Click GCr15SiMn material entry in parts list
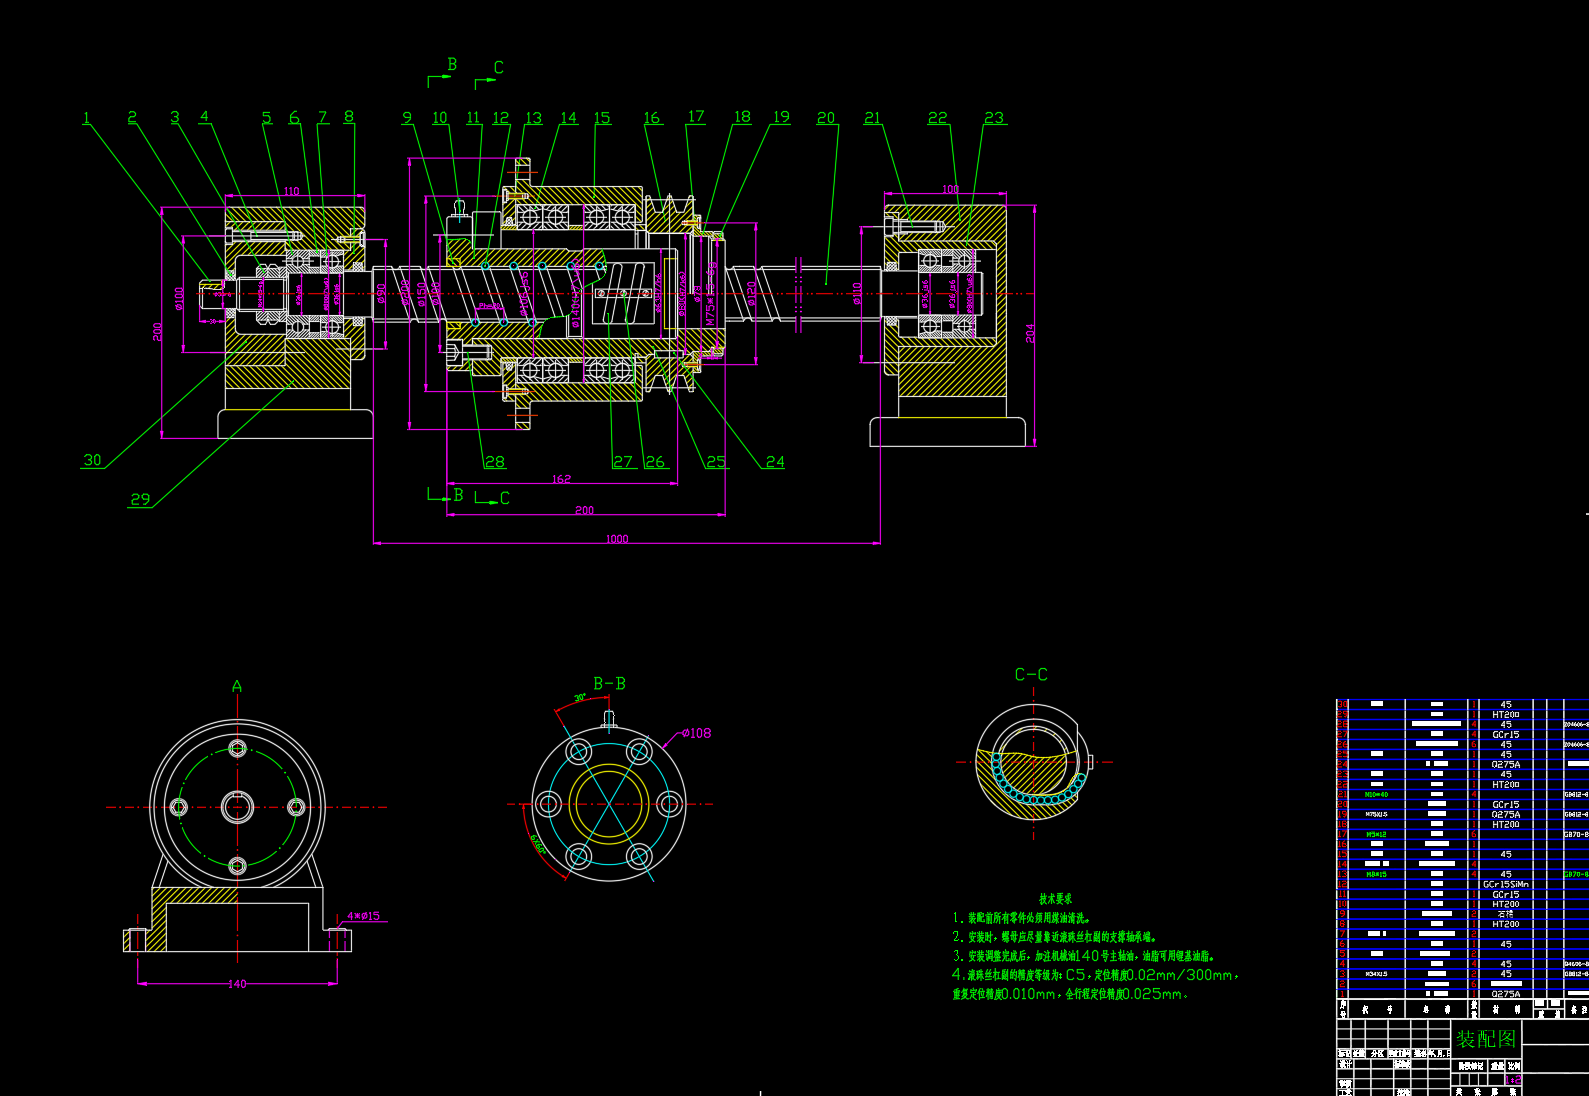Image resolution: width=1589 pixels, height=1096 pixels. (x=1506, y=884)
